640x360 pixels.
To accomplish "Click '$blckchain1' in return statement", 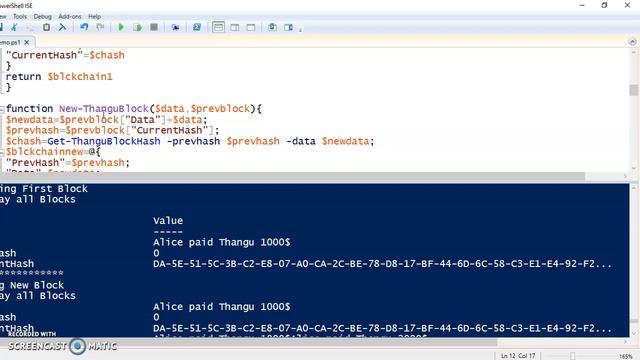I will coord(80,77).
